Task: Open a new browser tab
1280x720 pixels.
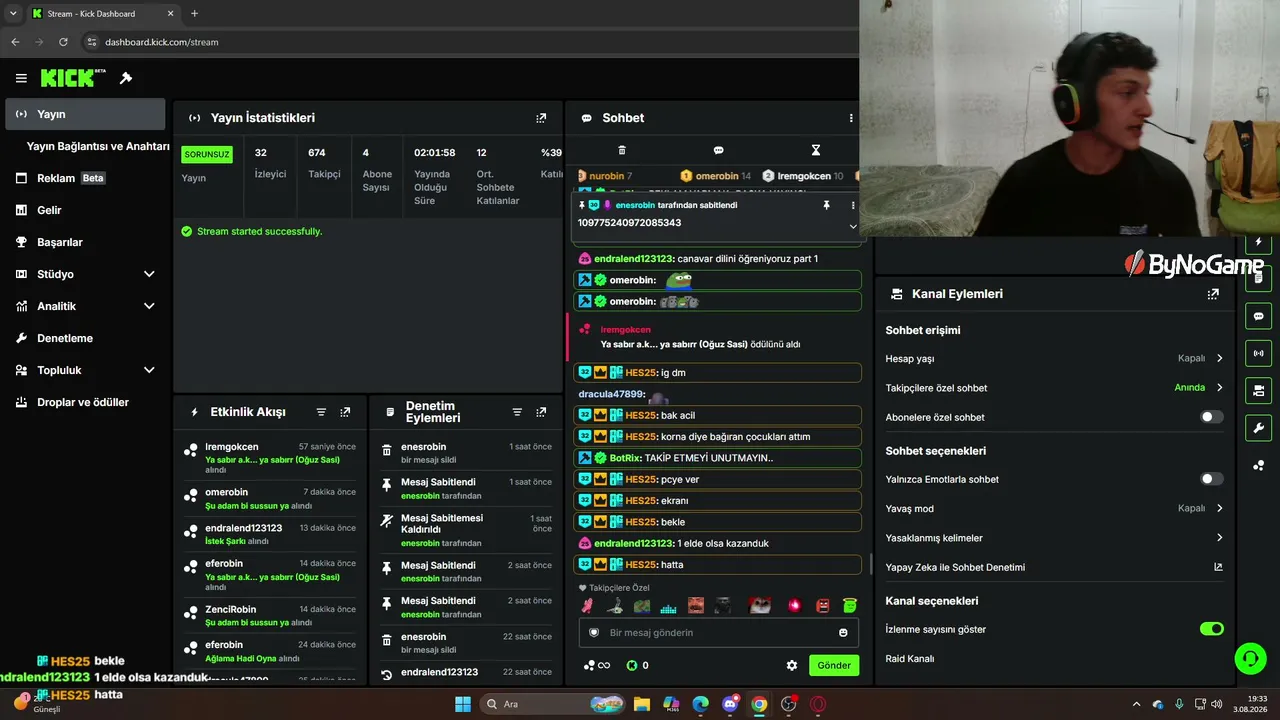Action: [194, 14]
